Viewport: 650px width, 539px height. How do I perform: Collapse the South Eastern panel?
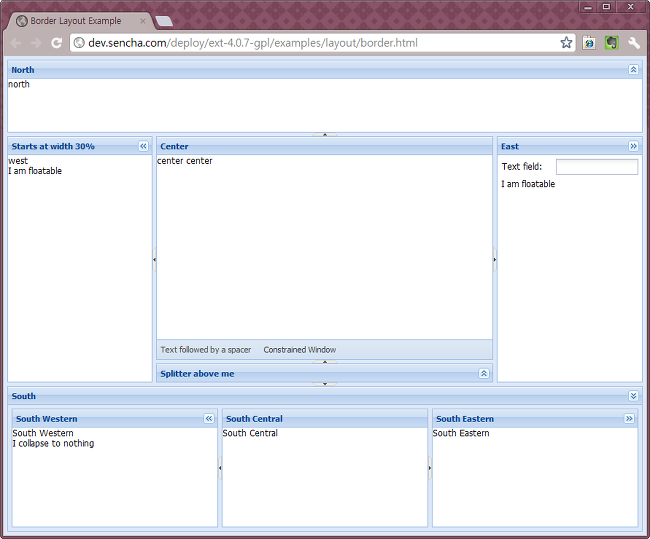click(x=629, y=419)
